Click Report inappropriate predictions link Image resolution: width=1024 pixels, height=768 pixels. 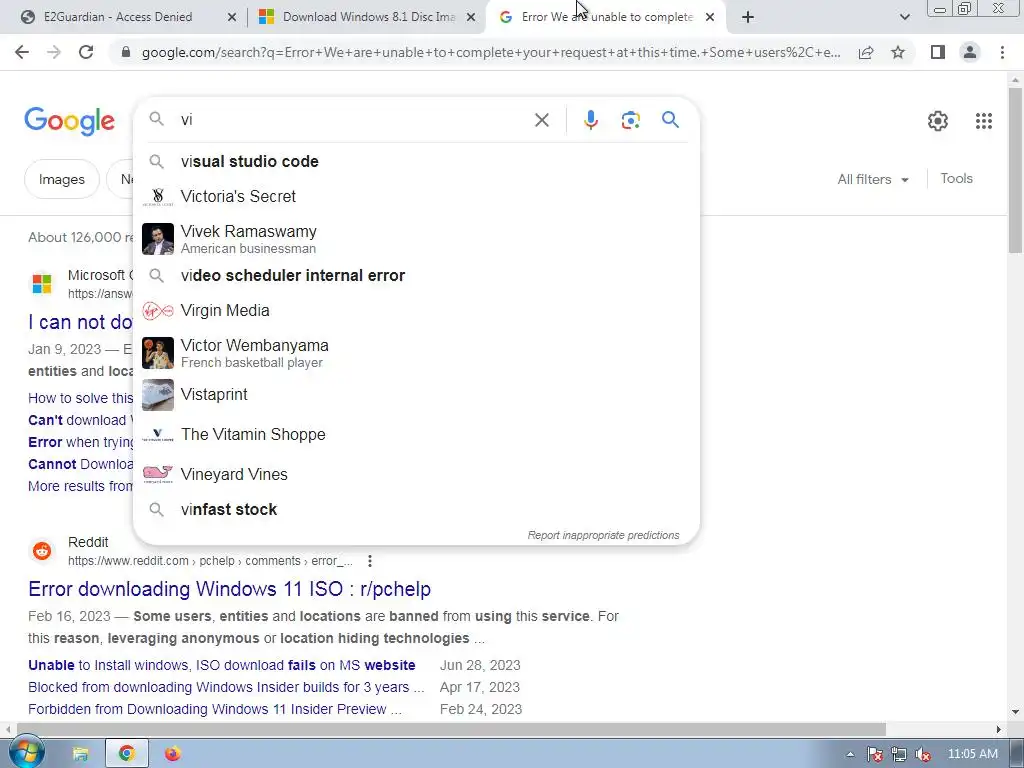tap(603, 536)
